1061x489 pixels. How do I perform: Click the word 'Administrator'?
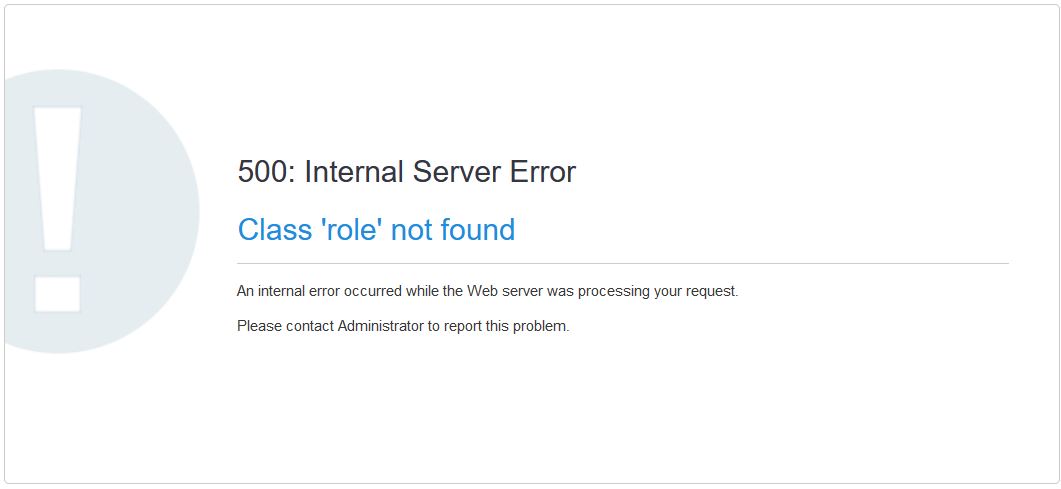381,326
